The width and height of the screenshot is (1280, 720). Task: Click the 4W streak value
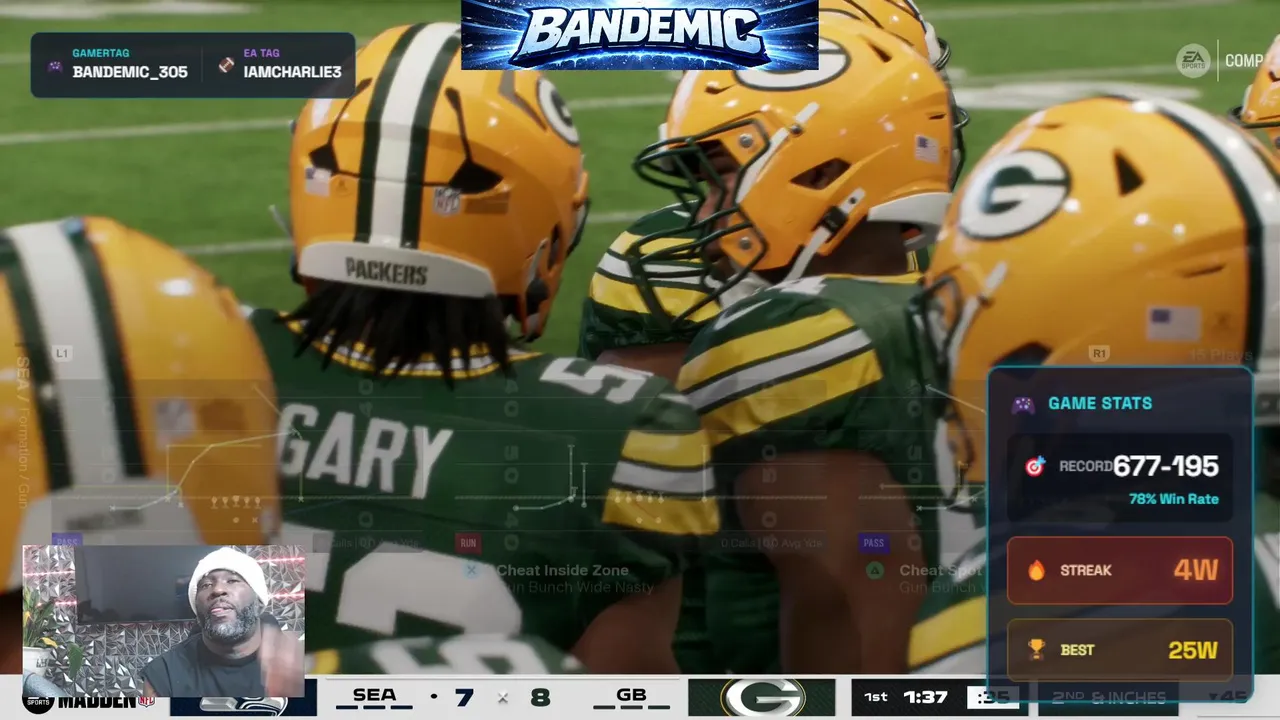pyautogui.click(x=1196, y=570)
